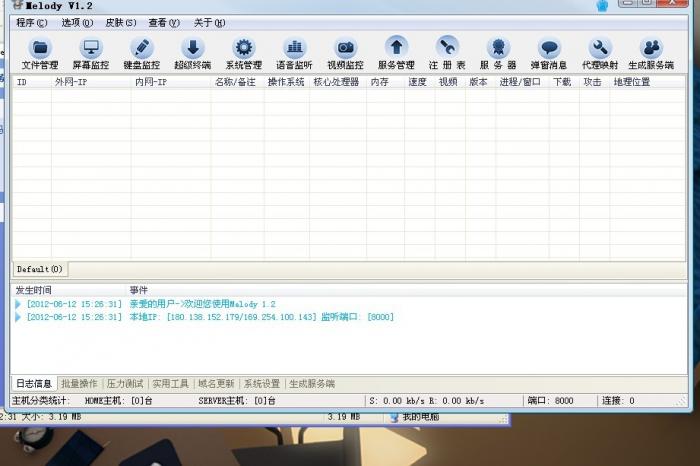Open the 选项(O) menu

(77, 23)
